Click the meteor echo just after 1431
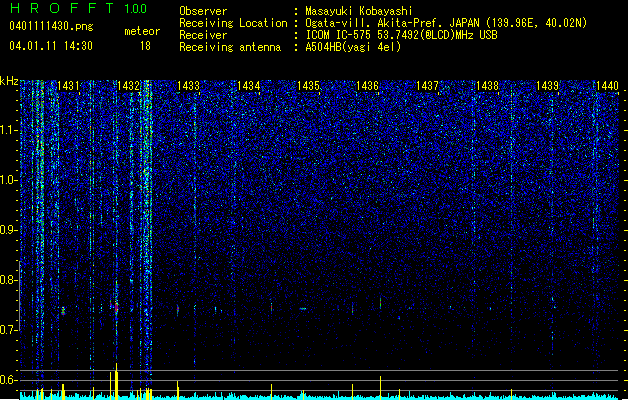The width and height of the screenshot is (629, 400). pyautogui.click(x=63, y=311)
